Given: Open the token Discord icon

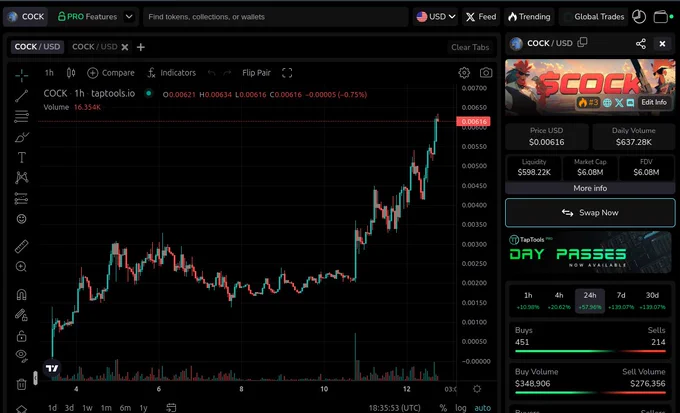Looking at the screenshot, I should [x=631, y=103].
